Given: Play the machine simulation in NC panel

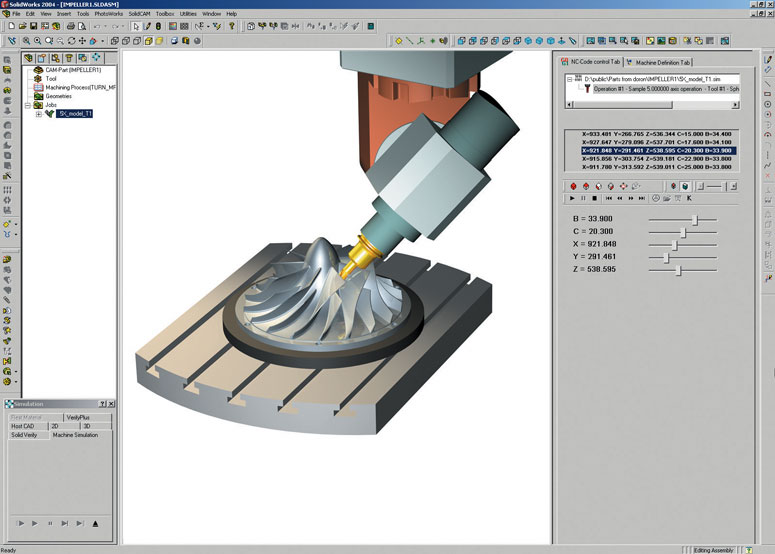Looking at the screenshot, I should pyautogui.click(x=572, y=198).
